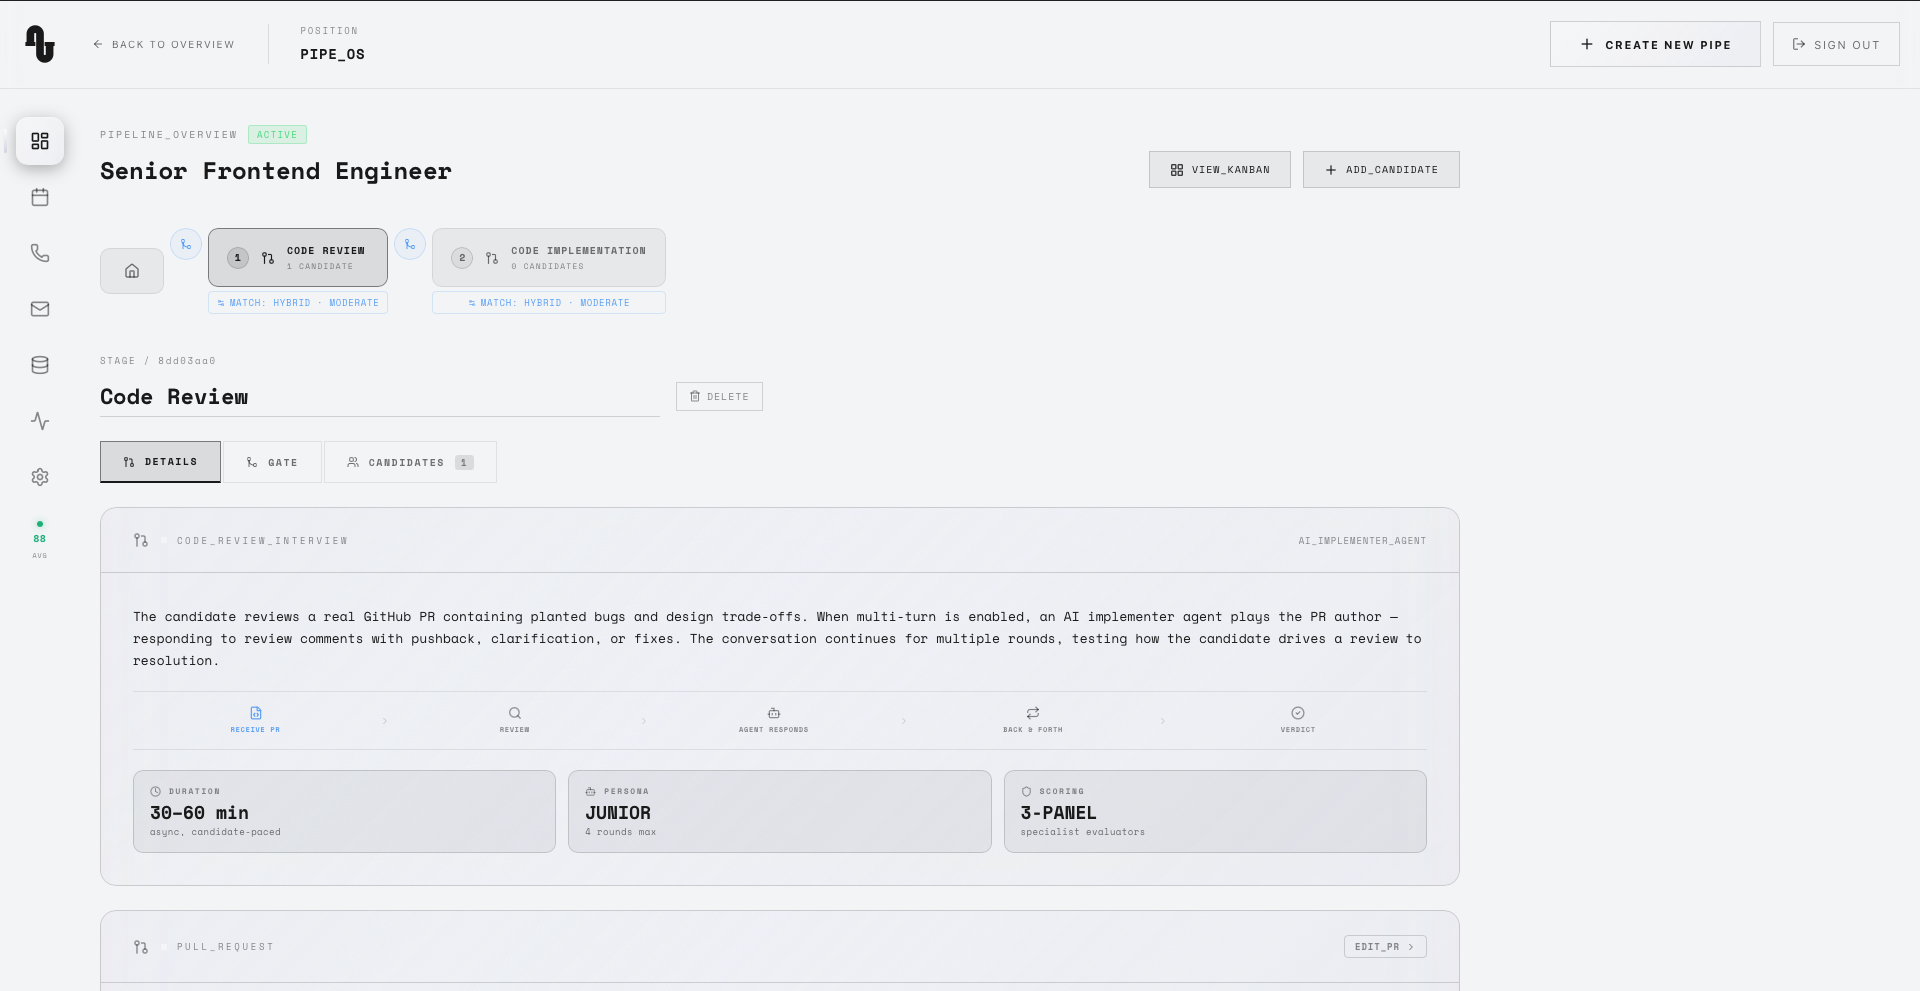Switch to the Gate tab
Screen dimensions: 1920x991
point(272,462)
